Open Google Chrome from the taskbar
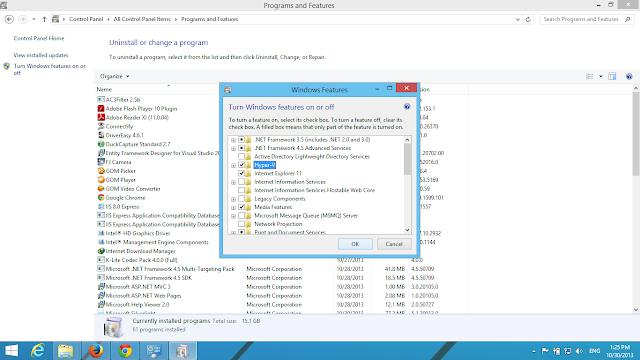The image size is (640, 360). coord(125,351)
